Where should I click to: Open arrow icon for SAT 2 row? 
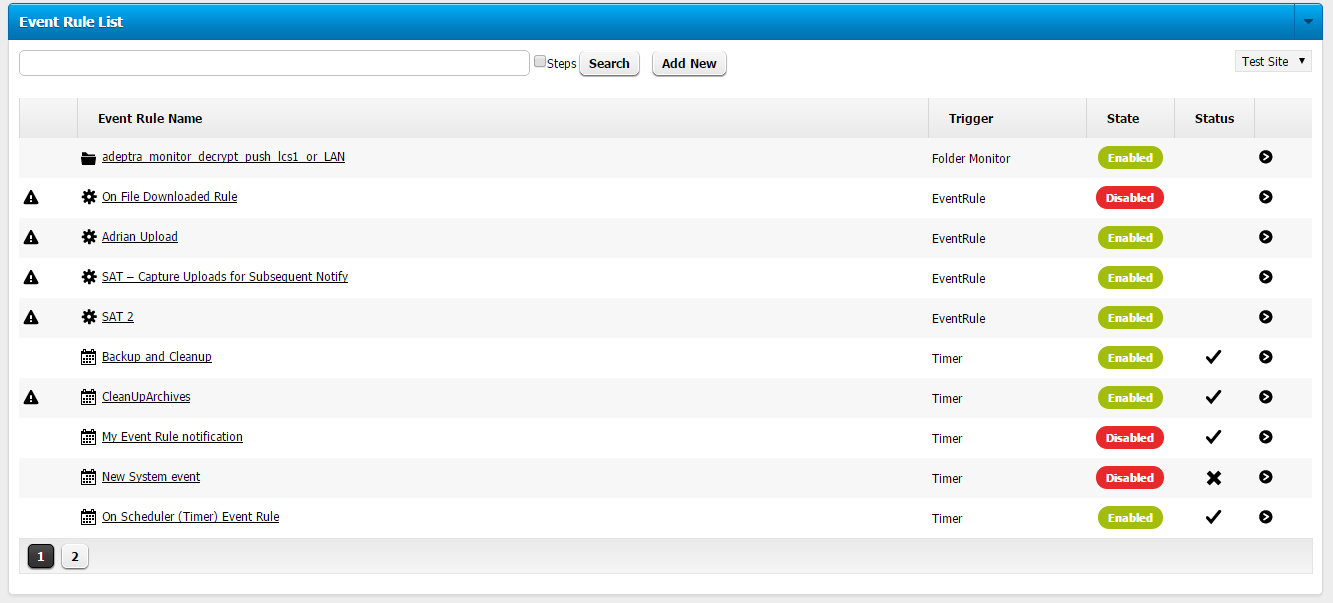click(1265, 317)
